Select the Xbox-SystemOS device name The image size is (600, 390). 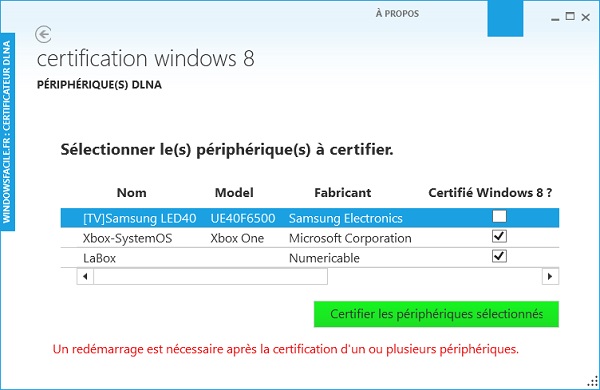[x=127, y=238]
